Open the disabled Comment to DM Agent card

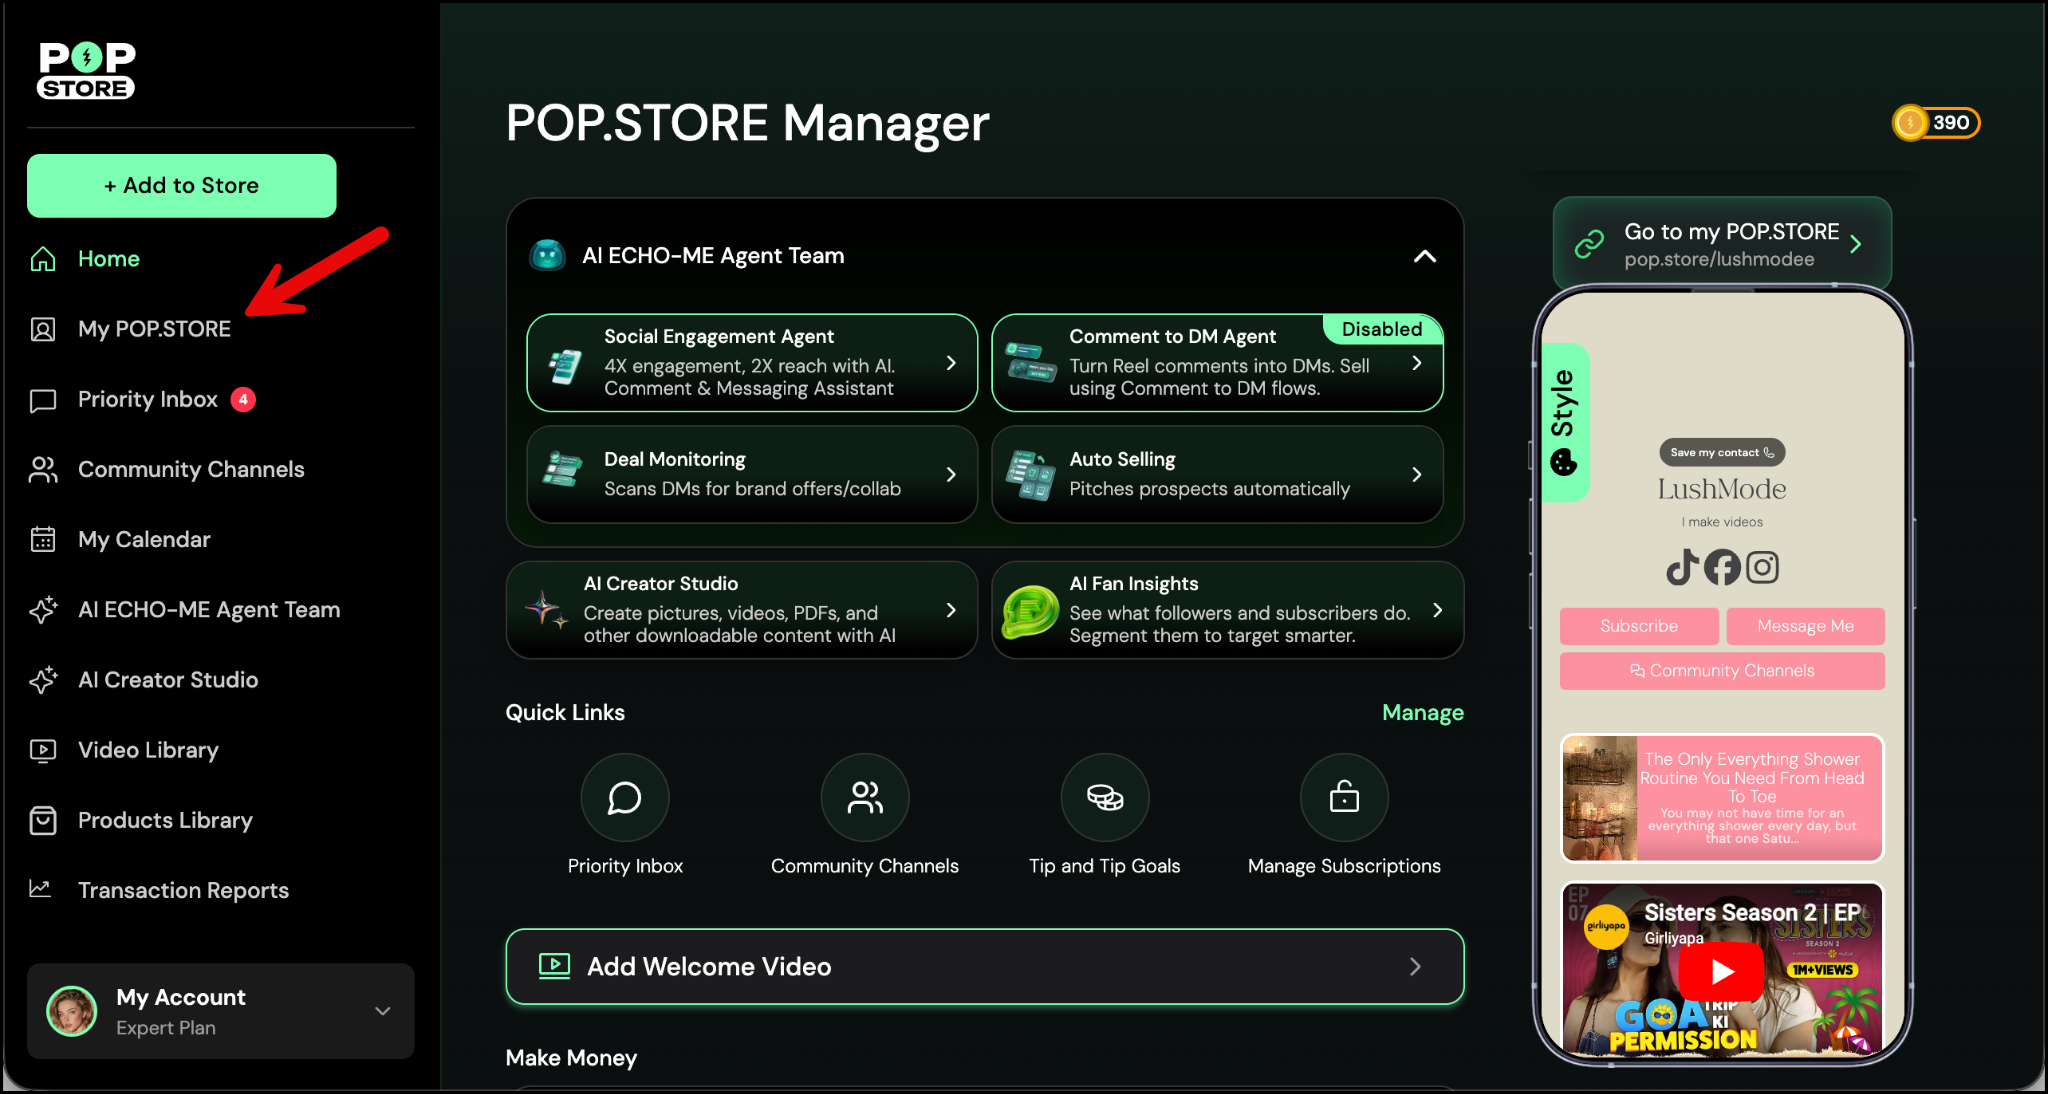(x=1217, y=363)
